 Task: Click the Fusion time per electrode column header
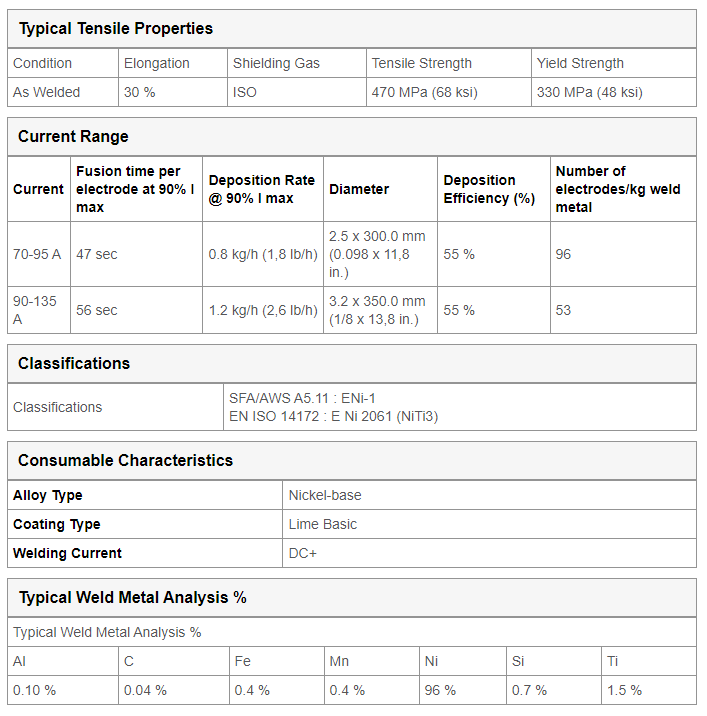(137, 189)
